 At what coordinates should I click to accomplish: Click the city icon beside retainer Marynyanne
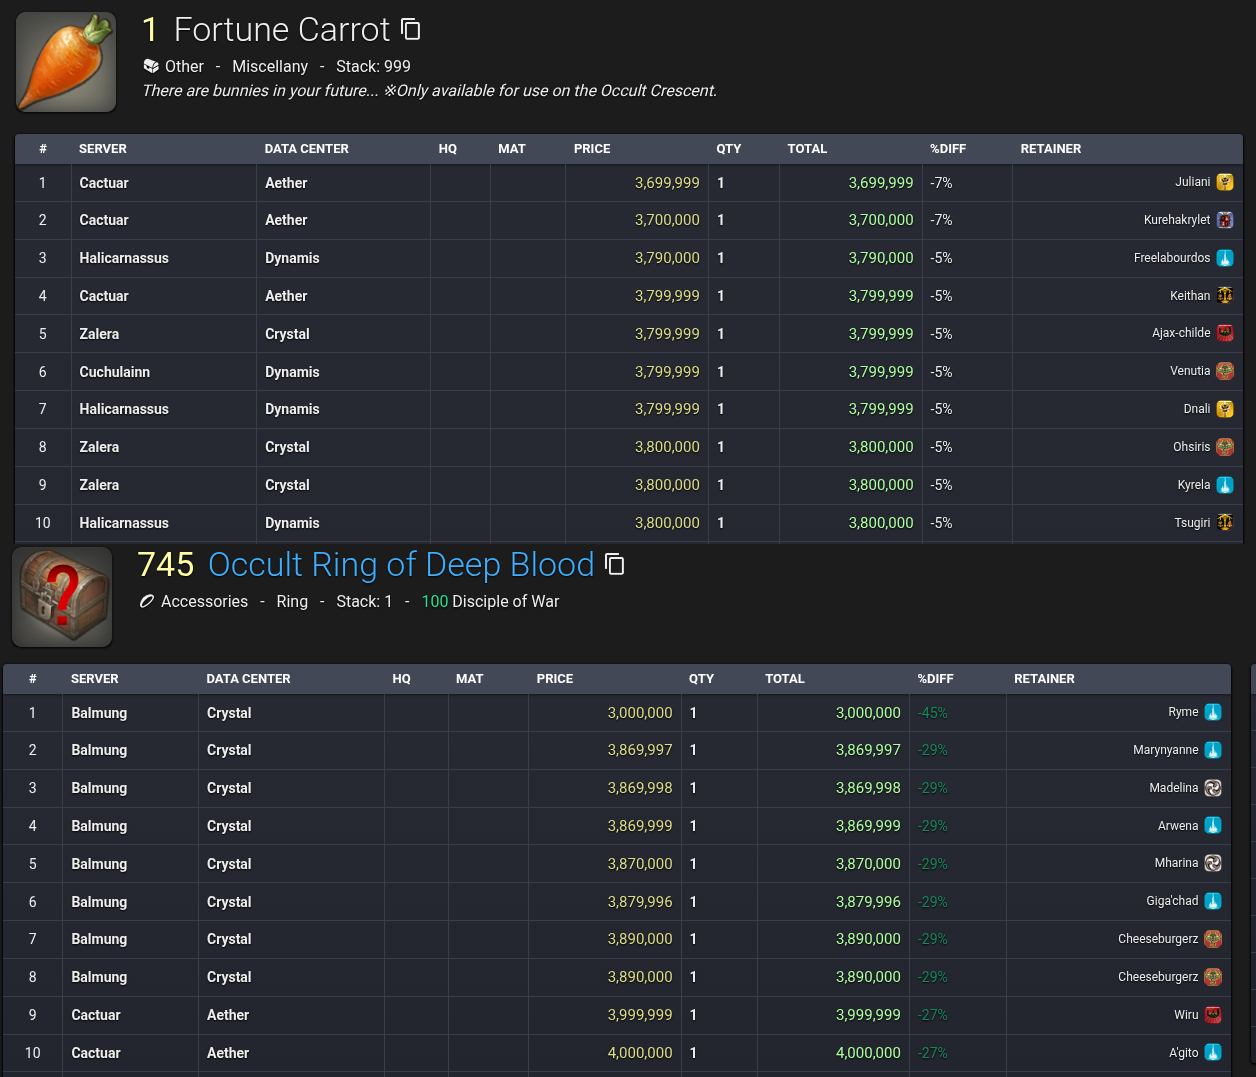point(1213,750)
